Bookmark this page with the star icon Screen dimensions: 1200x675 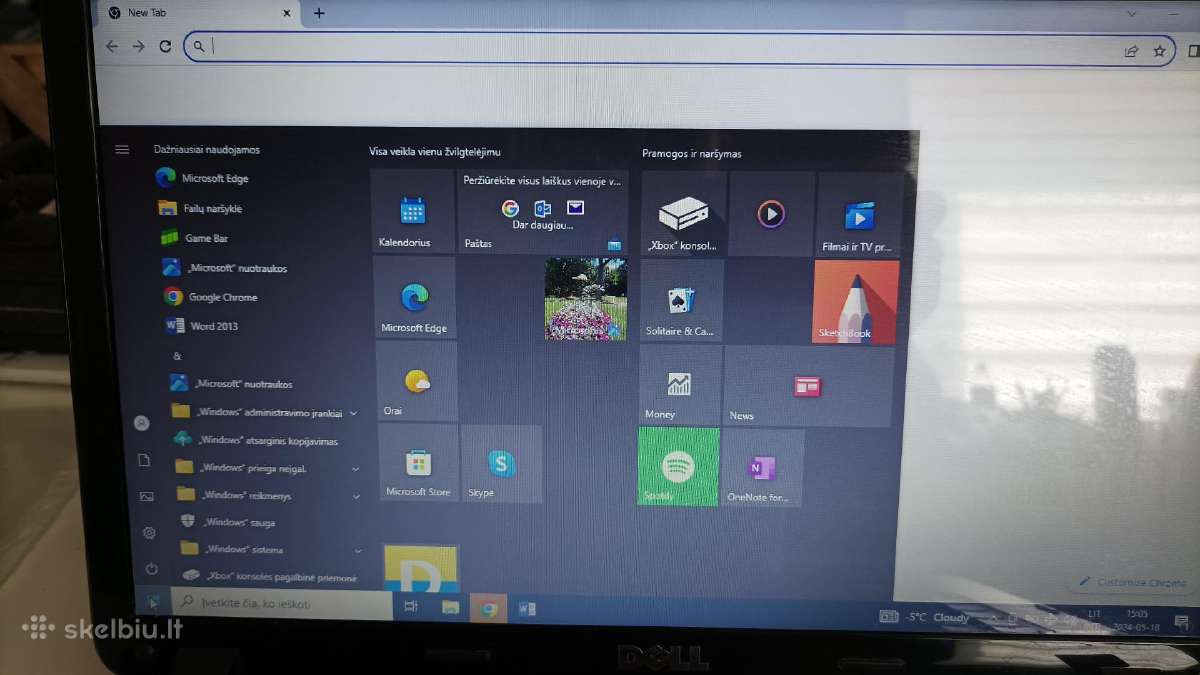1159,51
